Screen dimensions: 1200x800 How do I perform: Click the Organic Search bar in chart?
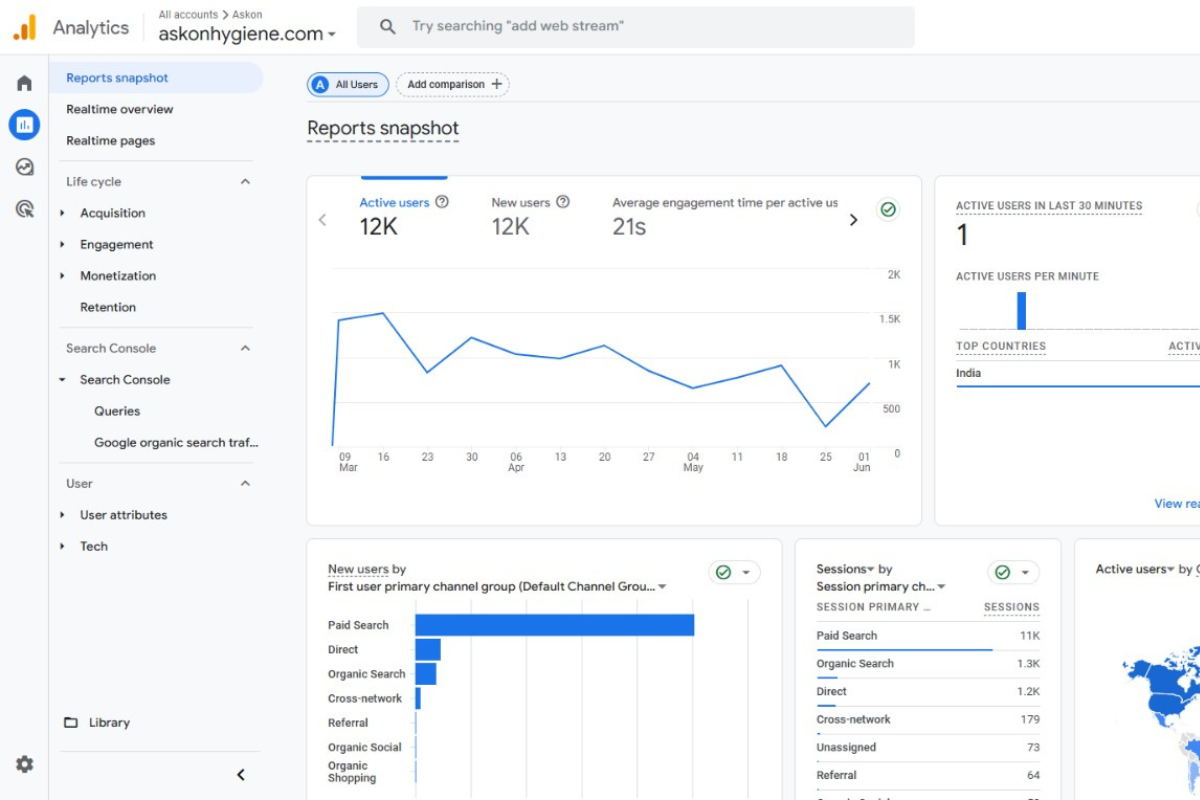426,674
